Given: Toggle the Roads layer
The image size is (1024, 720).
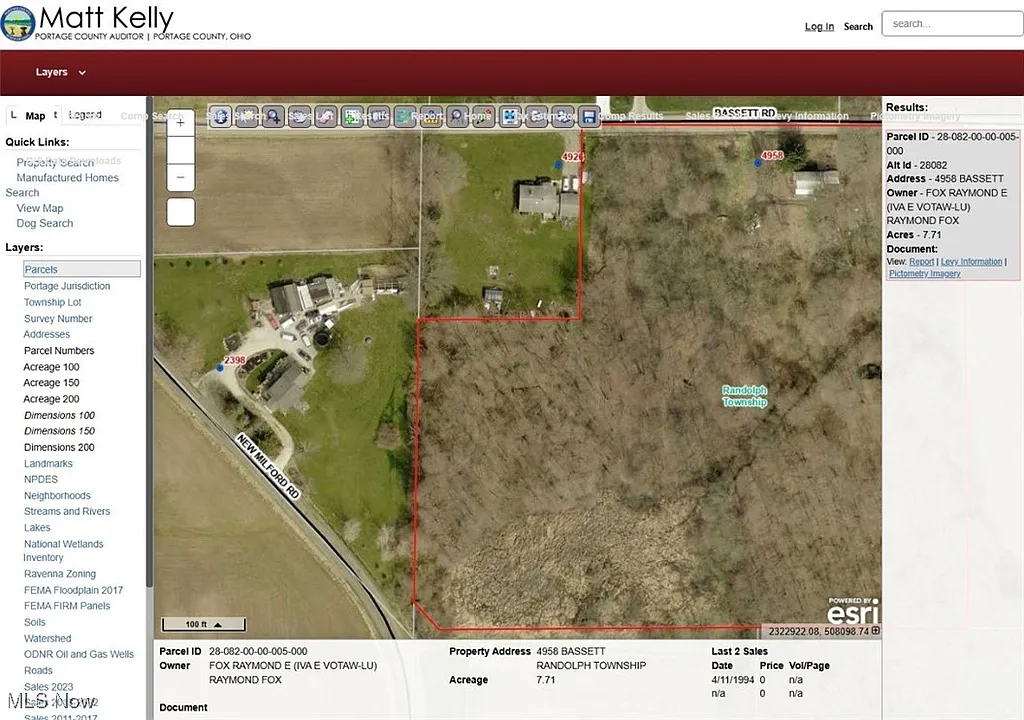Looking at the screenshot, I should click(x=38, y=670).
